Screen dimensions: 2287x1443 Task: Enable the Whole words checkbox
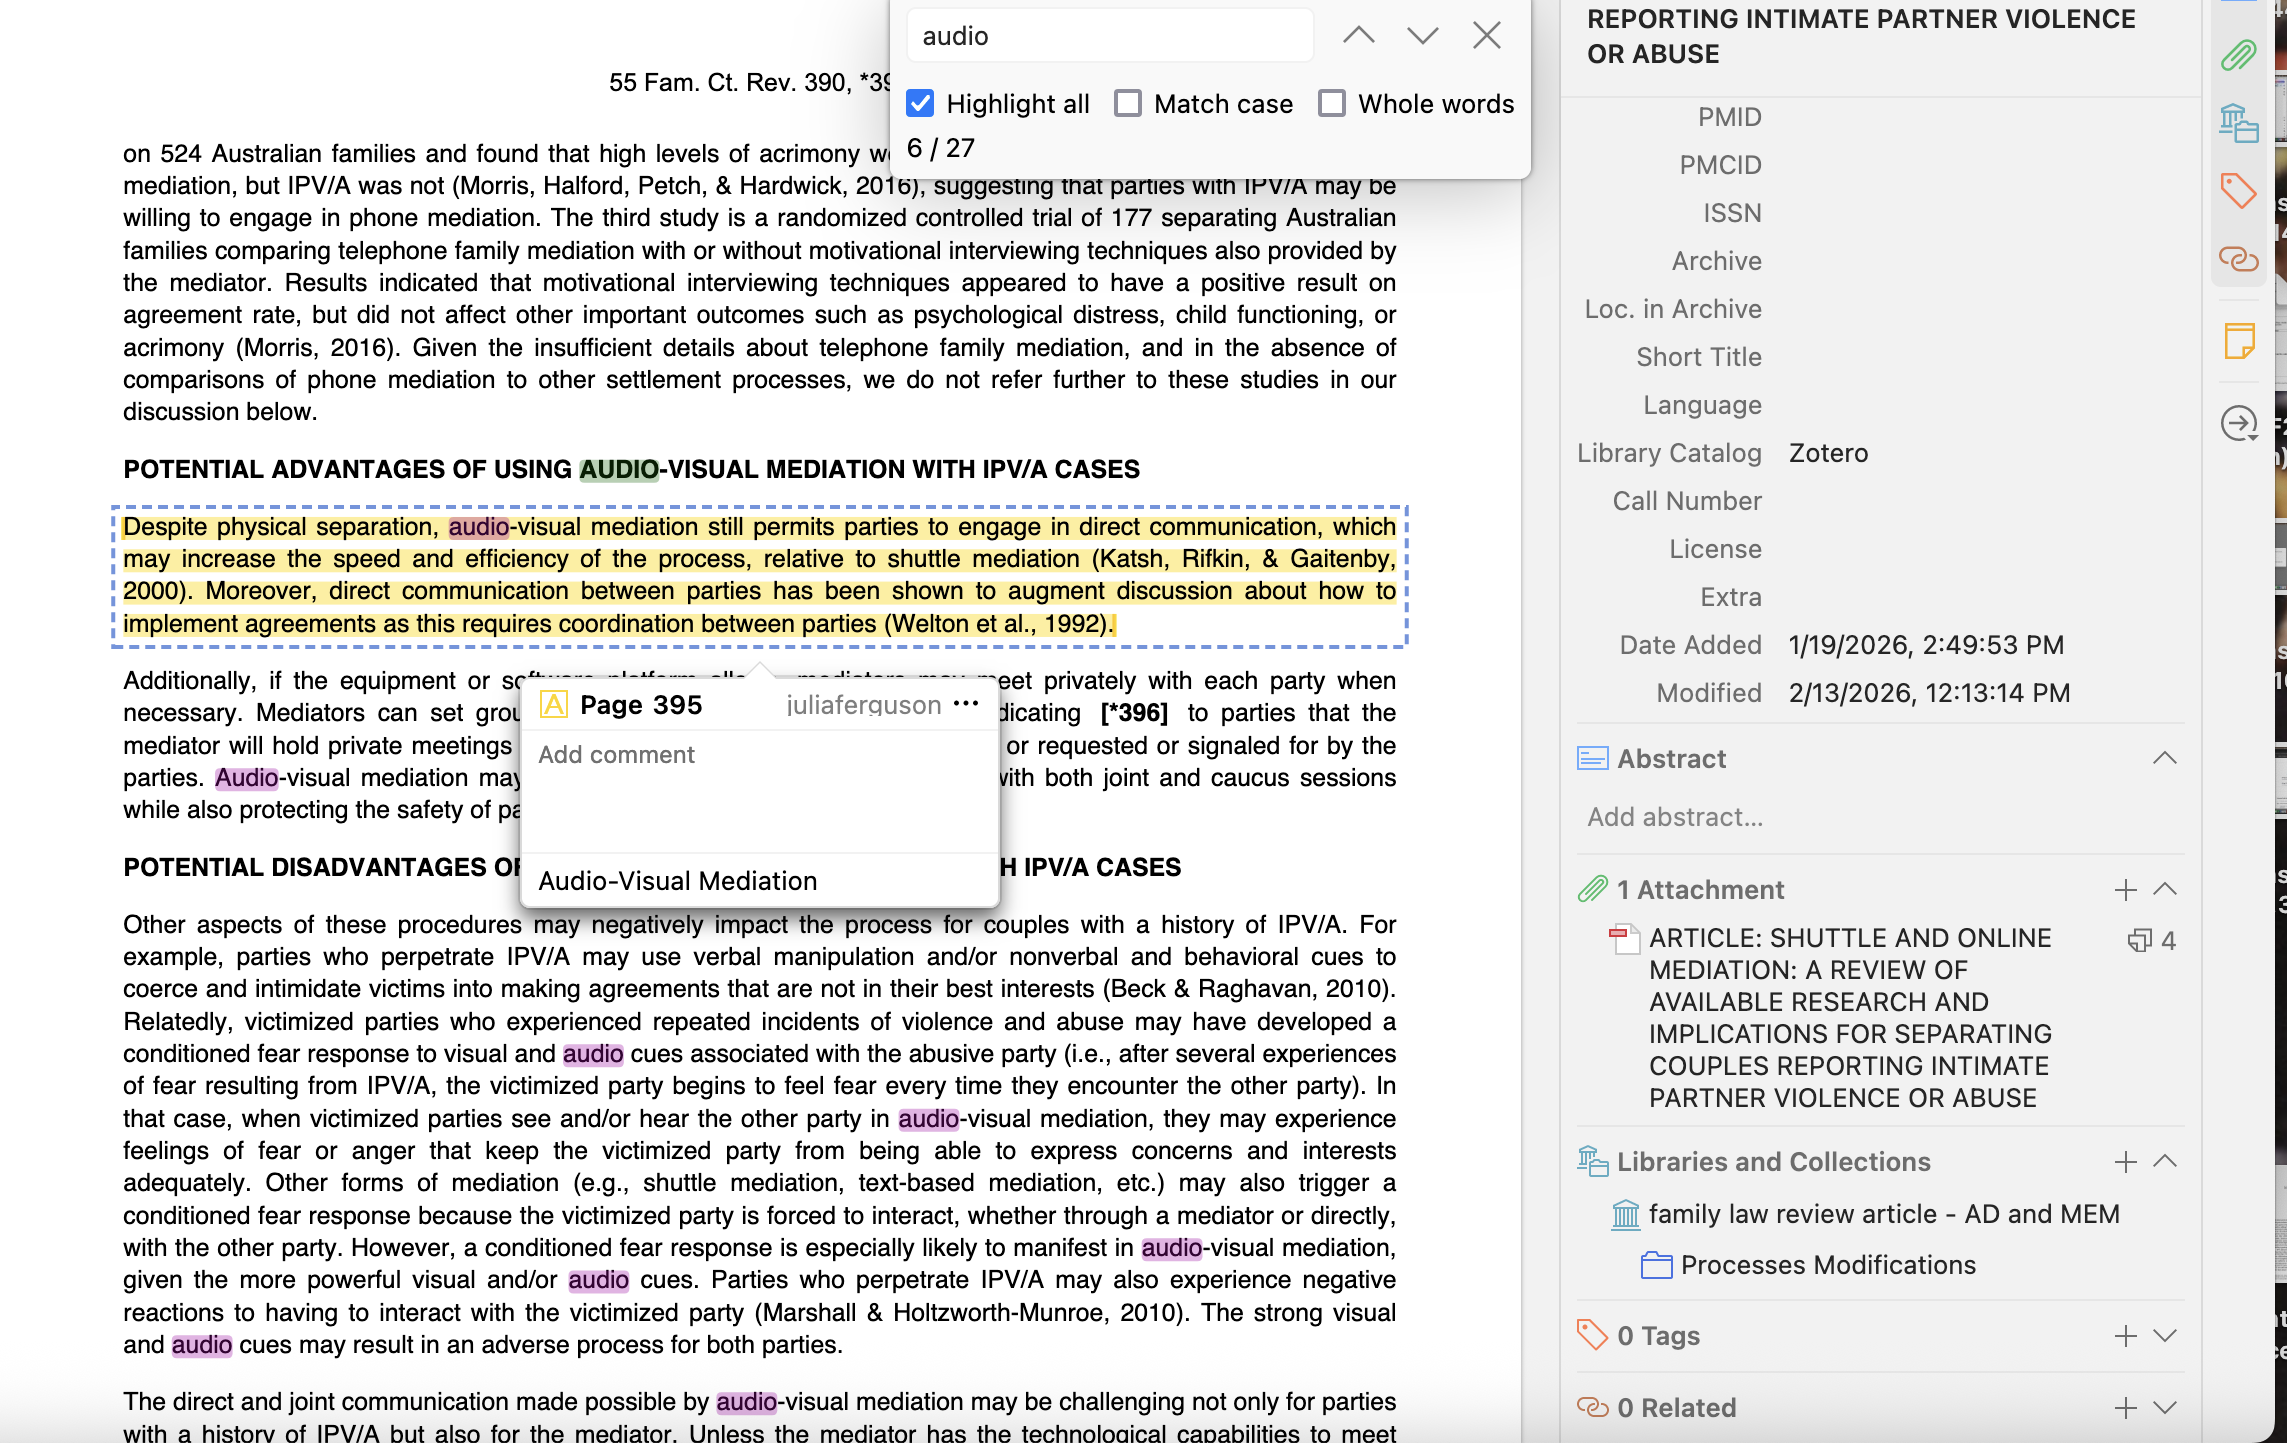pos(1331,104)
